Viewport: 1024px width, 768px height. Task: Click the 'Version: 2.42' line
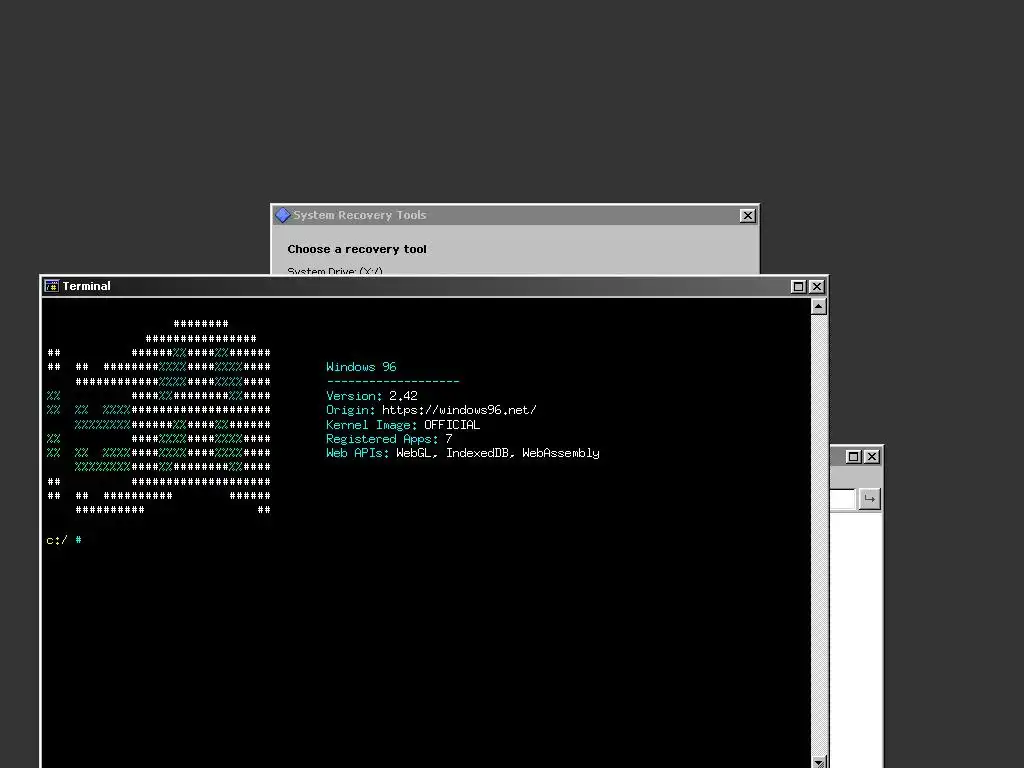(x=372, y=396)
